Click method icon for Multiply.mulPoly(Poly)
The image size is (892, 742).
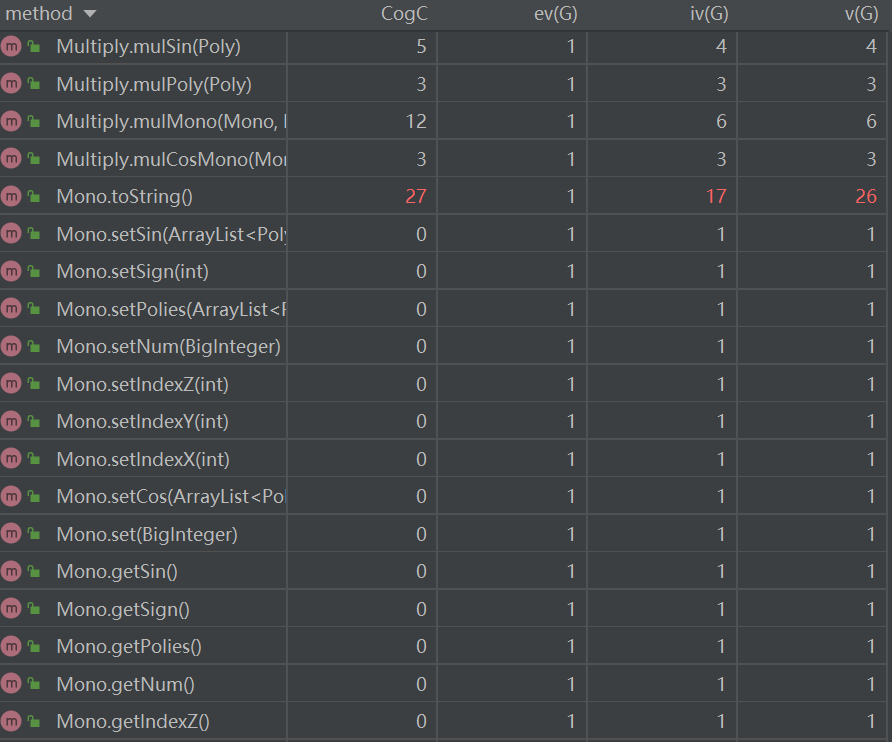[11, 84]
